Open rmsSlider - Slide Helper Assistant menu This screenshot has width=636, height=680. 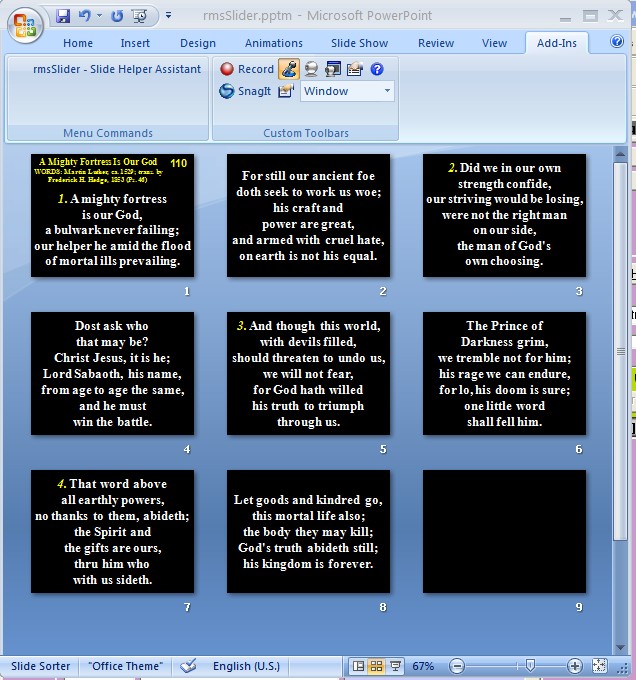117,69
